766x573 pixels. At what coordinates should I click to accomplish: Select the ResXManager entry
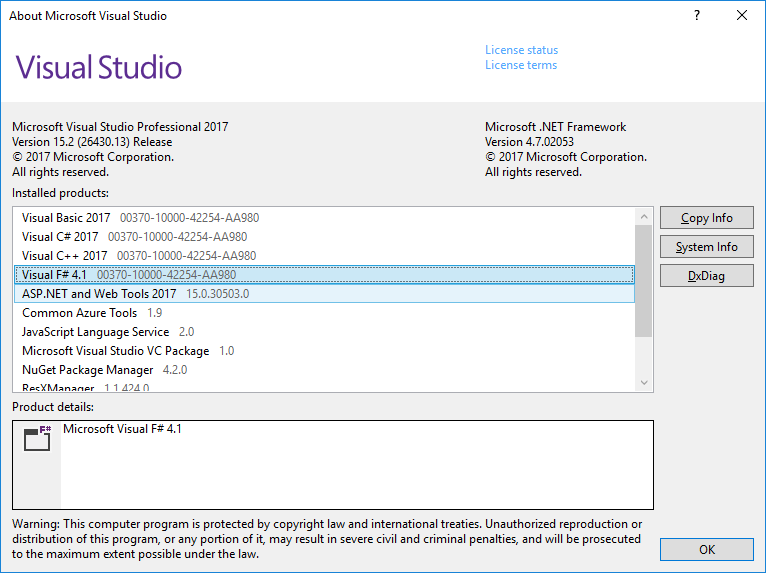tap(324, 387)
